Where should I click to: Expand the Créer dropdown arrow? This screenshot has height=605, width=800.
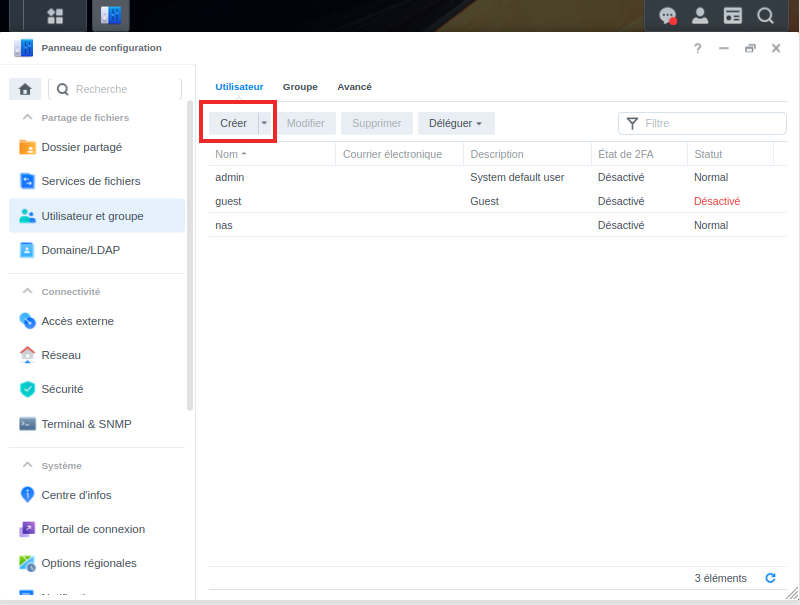point(264,123)
